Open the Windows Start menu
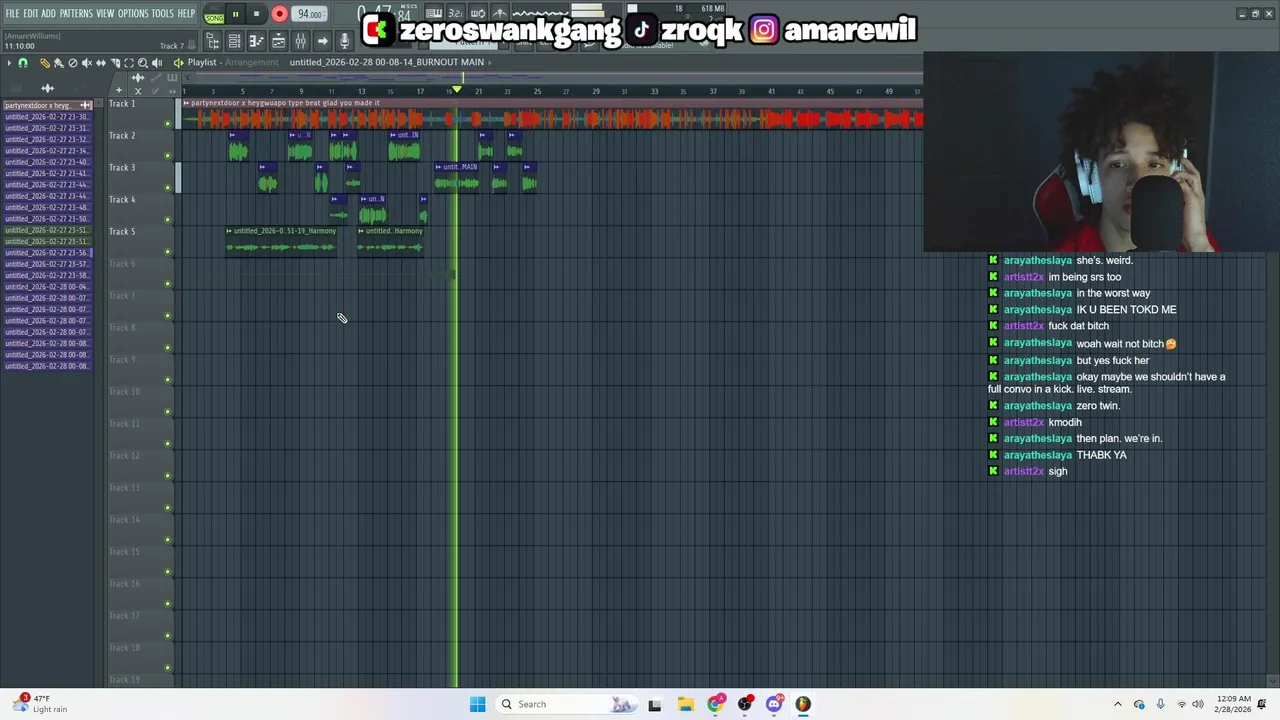Screen dimensions: 1280x720 pos(477,704)
